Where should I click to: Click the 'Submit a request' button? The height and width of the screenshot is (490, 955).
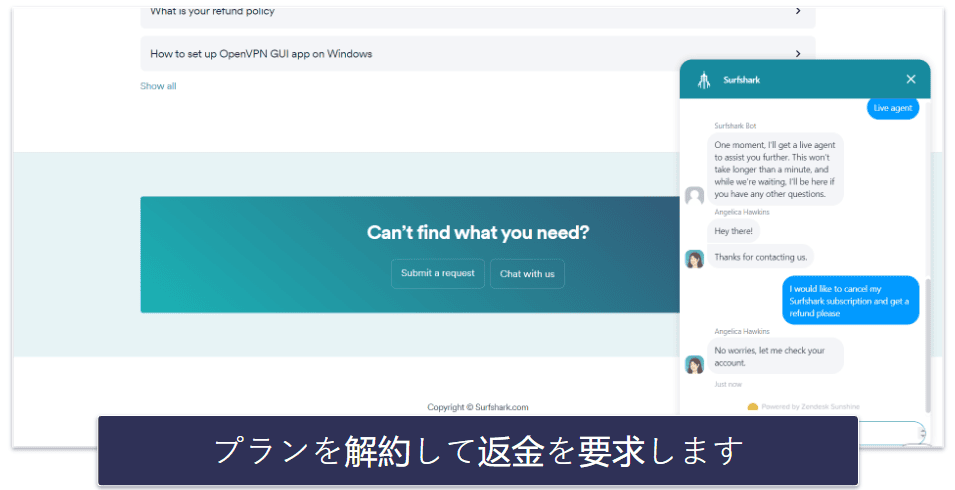[x=438, y=273]
